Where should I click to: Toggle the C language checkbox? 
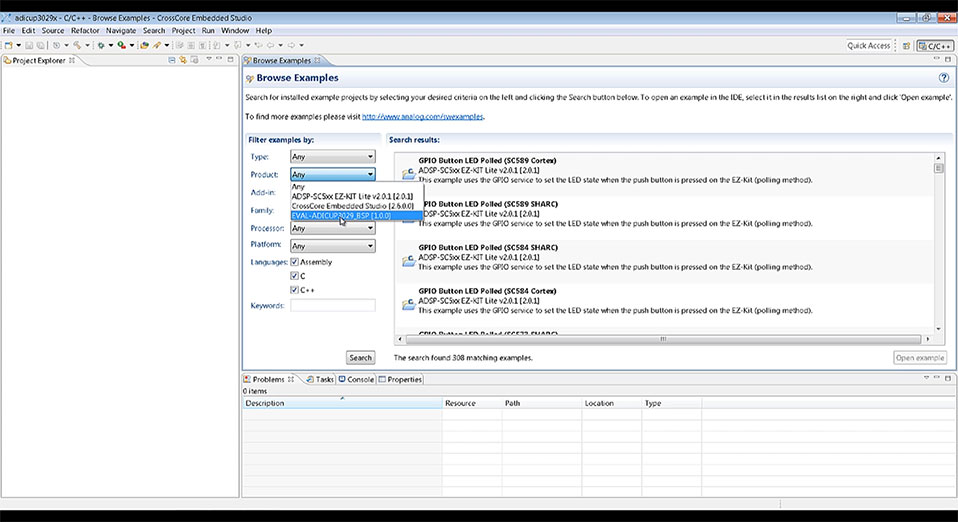point(294,276)
